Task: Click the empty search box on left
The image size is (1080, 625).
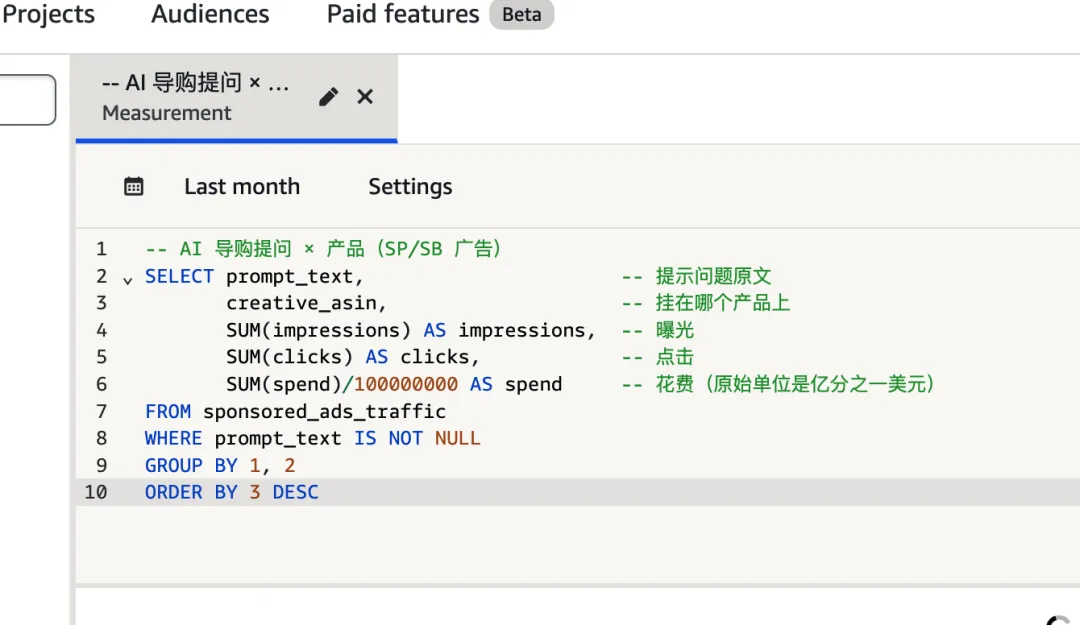Action: tap(28, 100)
